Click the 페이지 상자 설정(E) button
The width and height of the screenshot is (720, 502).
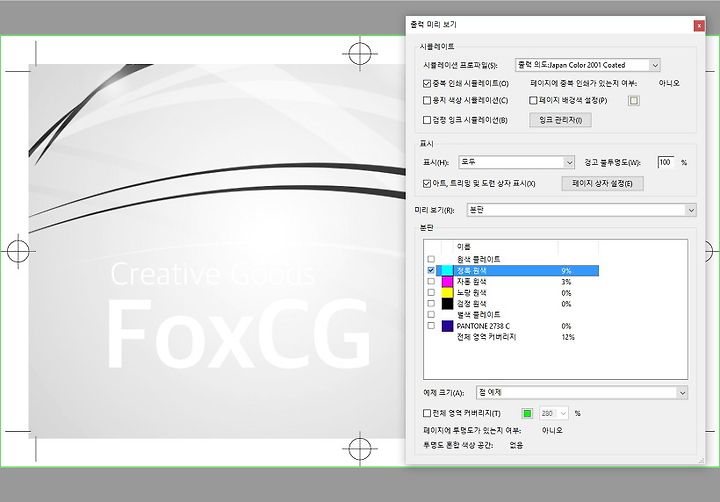[602, 184]
